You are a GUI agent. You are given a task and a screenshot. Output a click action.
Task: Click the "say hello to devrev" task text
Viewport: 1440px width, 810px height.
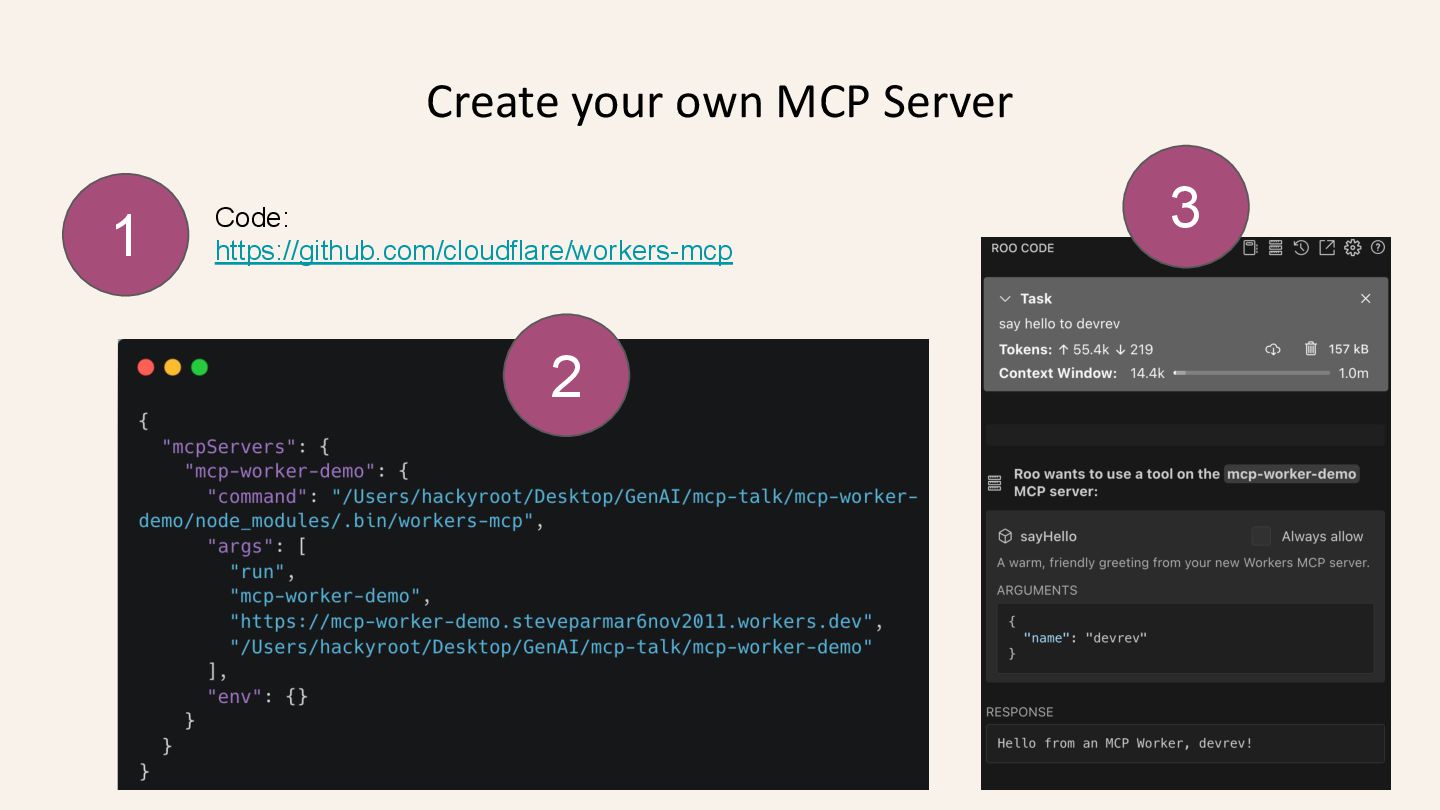(1059, 324)
